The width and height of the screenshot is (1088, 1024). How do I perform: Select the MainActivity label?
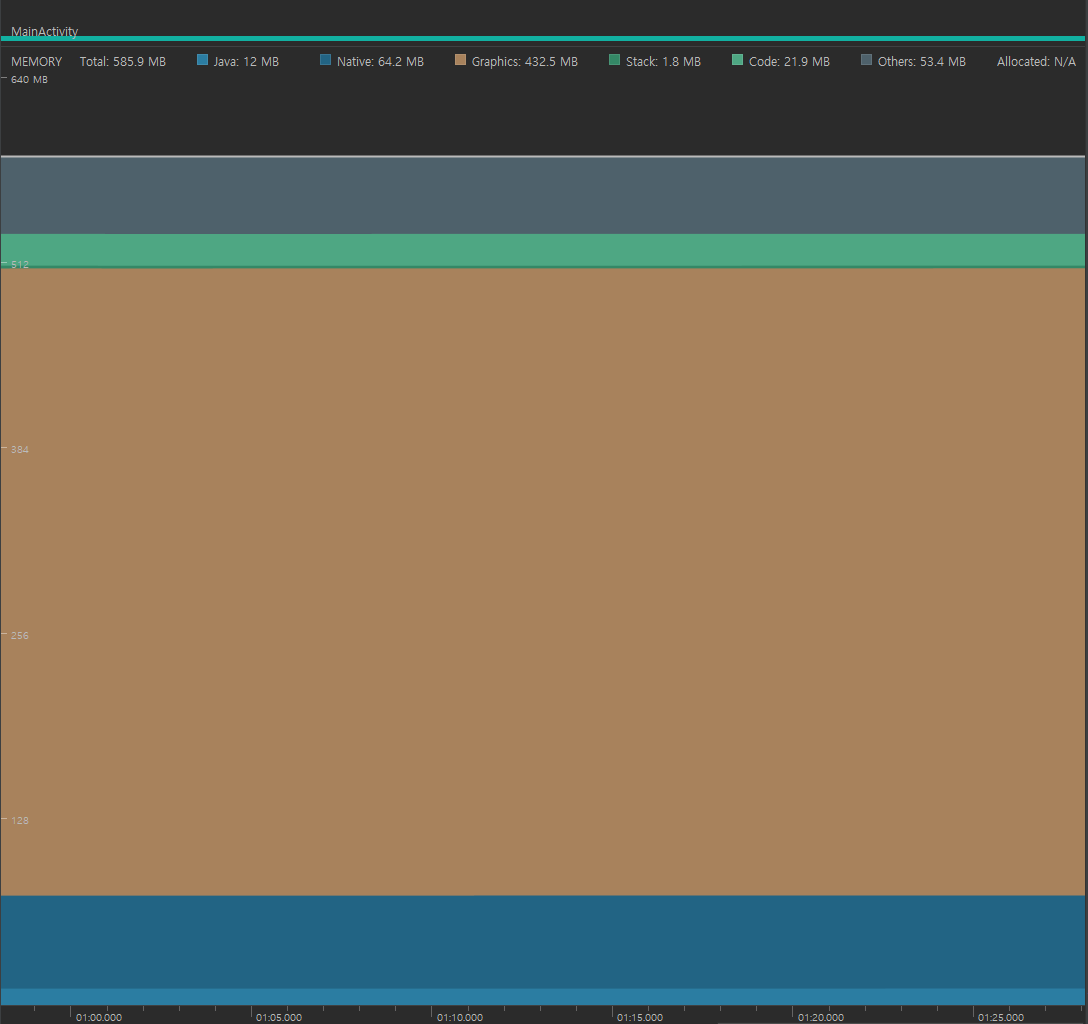[x=44, y=31]
